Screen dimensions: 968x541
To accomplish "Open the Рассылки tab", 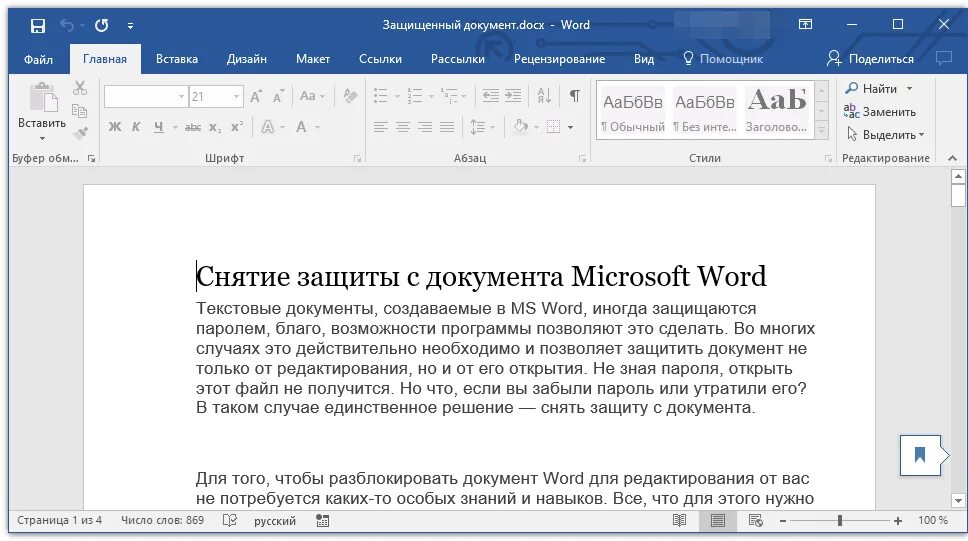I will tap(457, 59).
